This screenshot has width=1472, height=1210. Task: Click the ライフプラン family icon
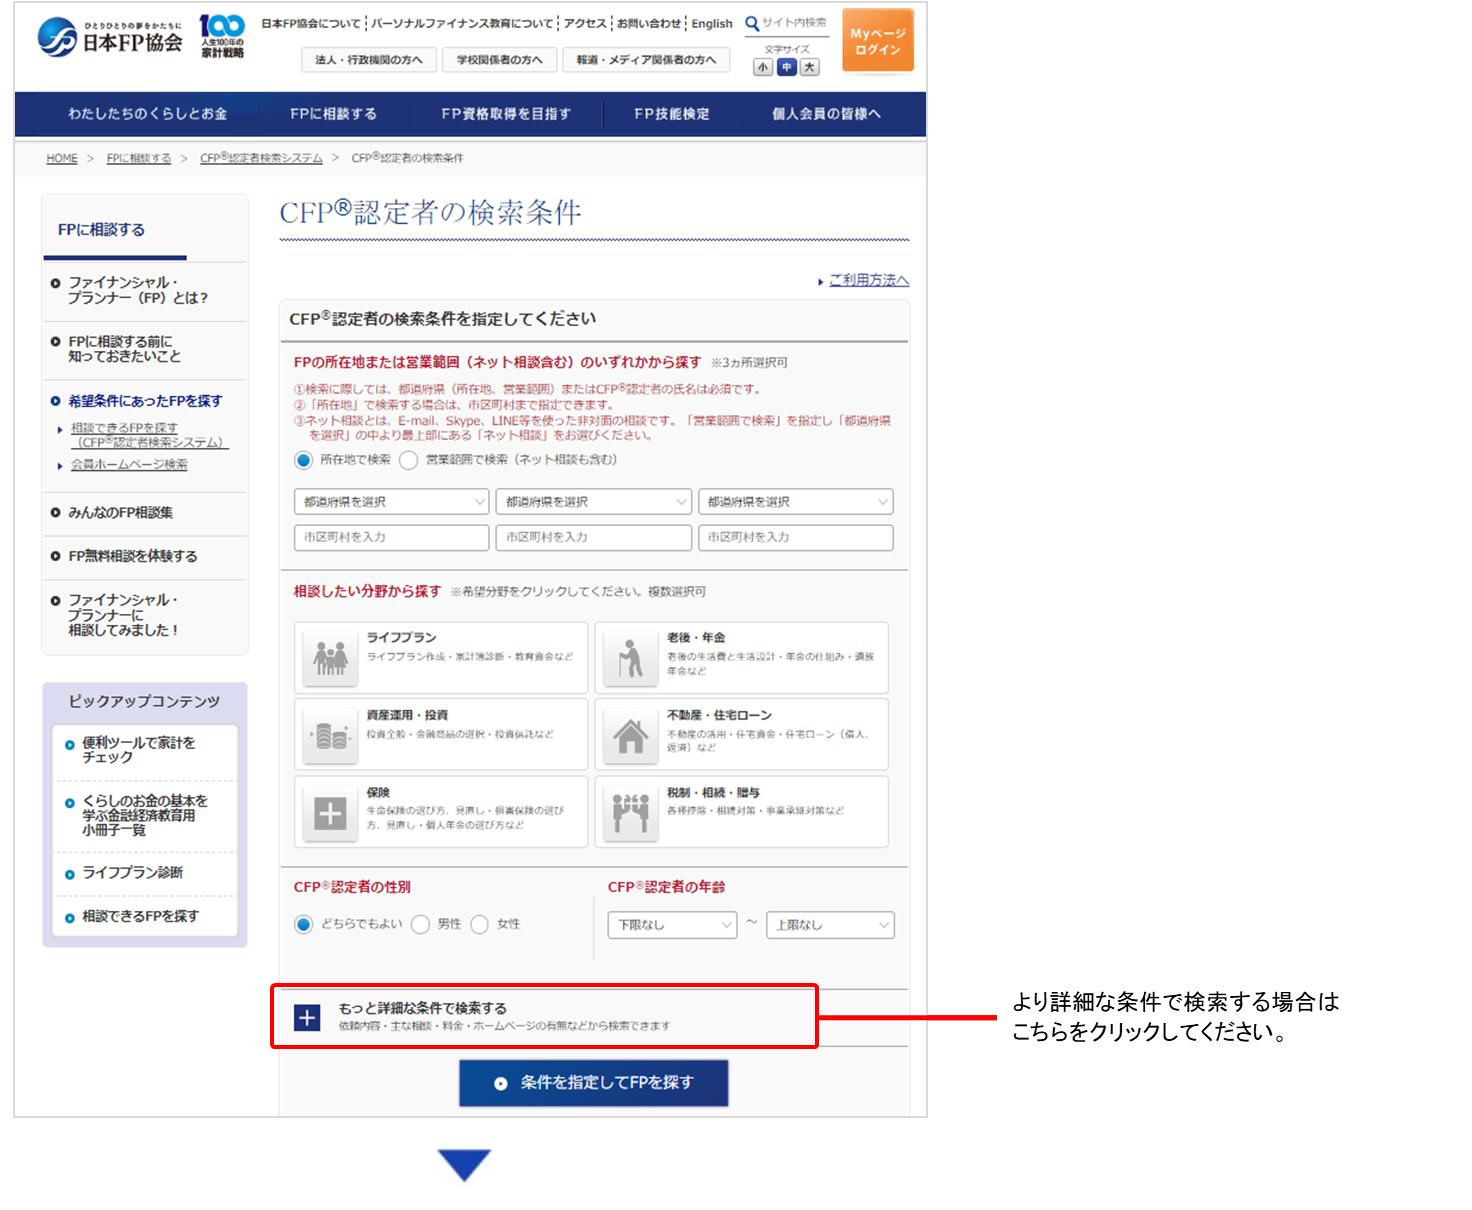pyautogui.click(x=330, y=657)
